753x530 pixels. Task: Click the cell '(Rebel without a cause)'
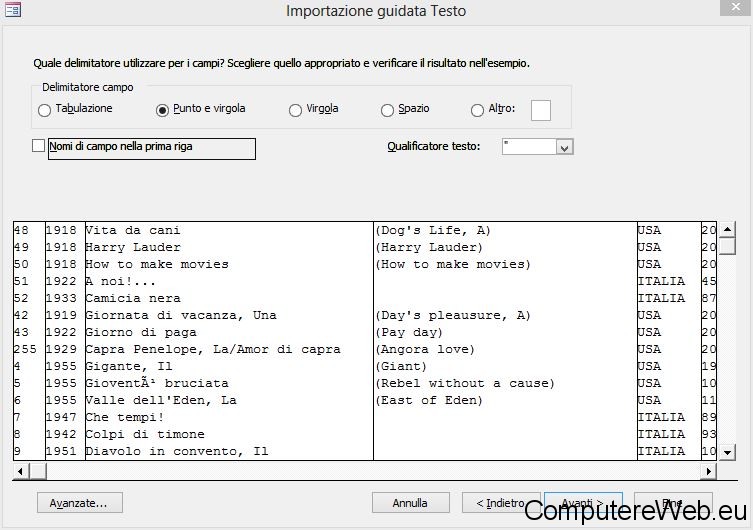pyautogui.click(x=465, y=383)
